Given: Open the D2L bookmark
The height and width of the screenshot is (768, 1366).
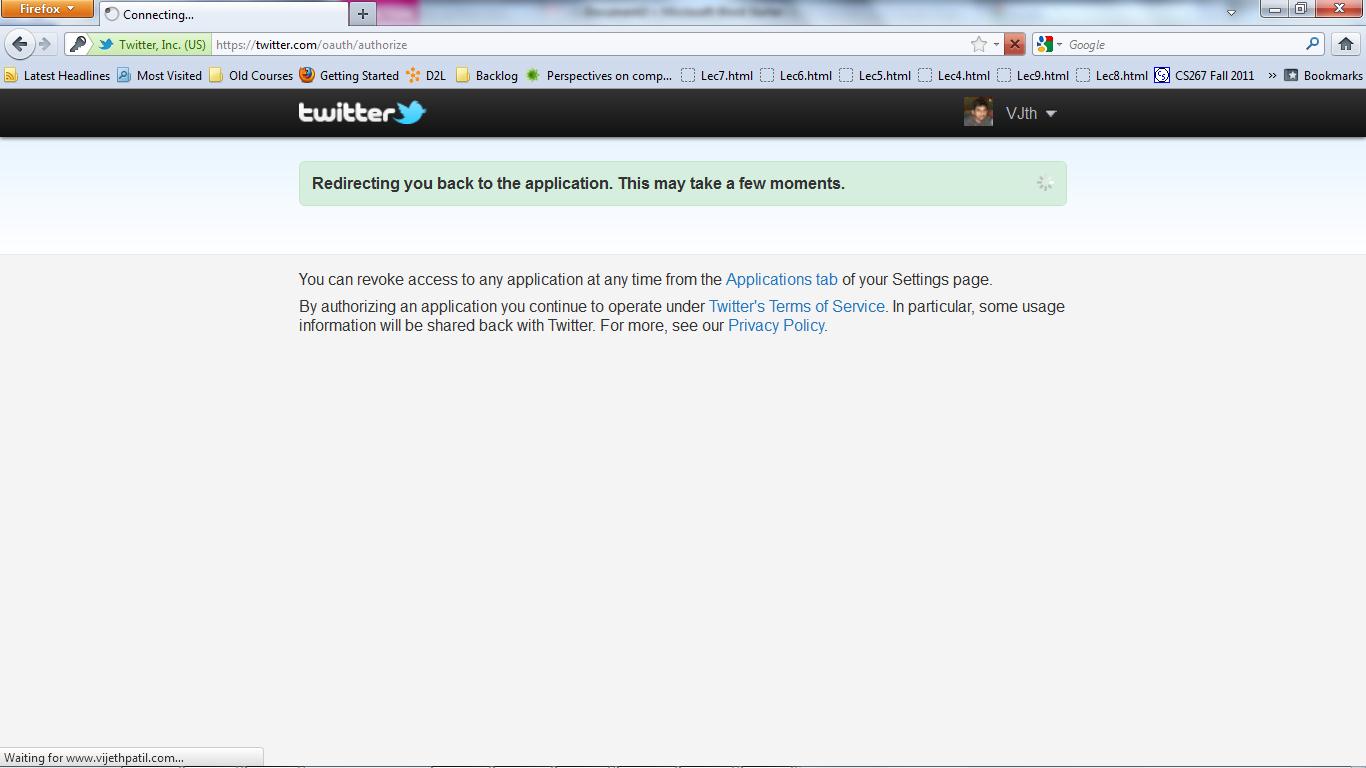Looking at the screenshot, I should click(x=426, y=75).
